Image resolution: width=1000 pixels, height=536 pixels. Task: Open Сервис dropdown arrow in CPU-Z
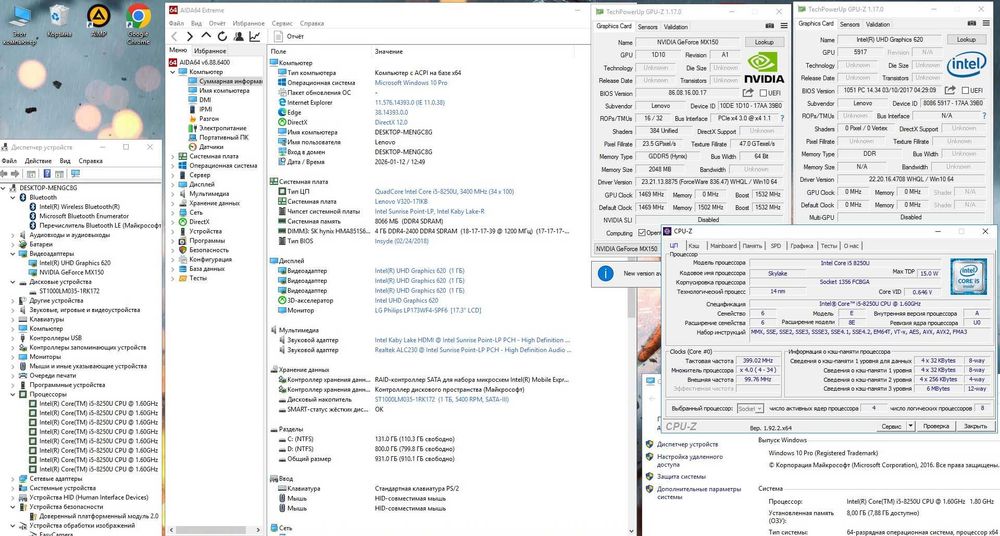click(x=911, y=426)
